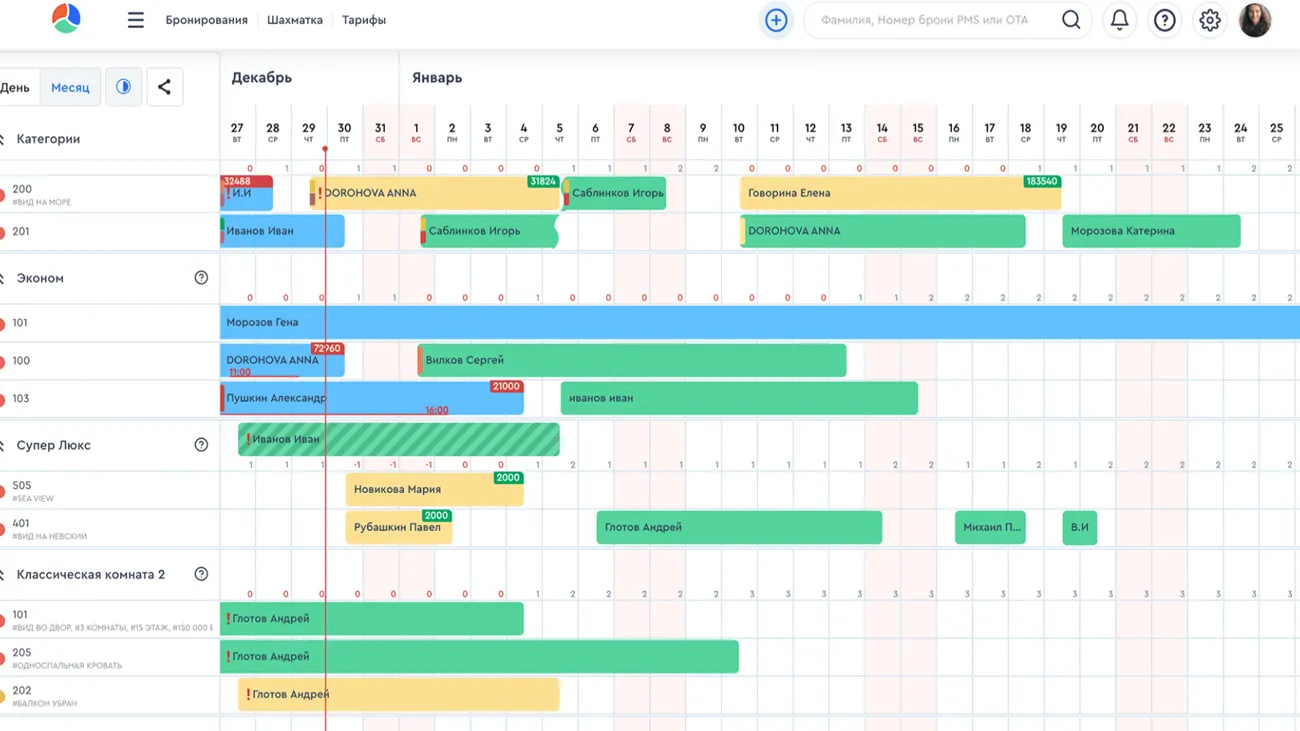Viewport: 1300px width, 731px height.
Task: Click the share icon button
Action: [164, 87]
